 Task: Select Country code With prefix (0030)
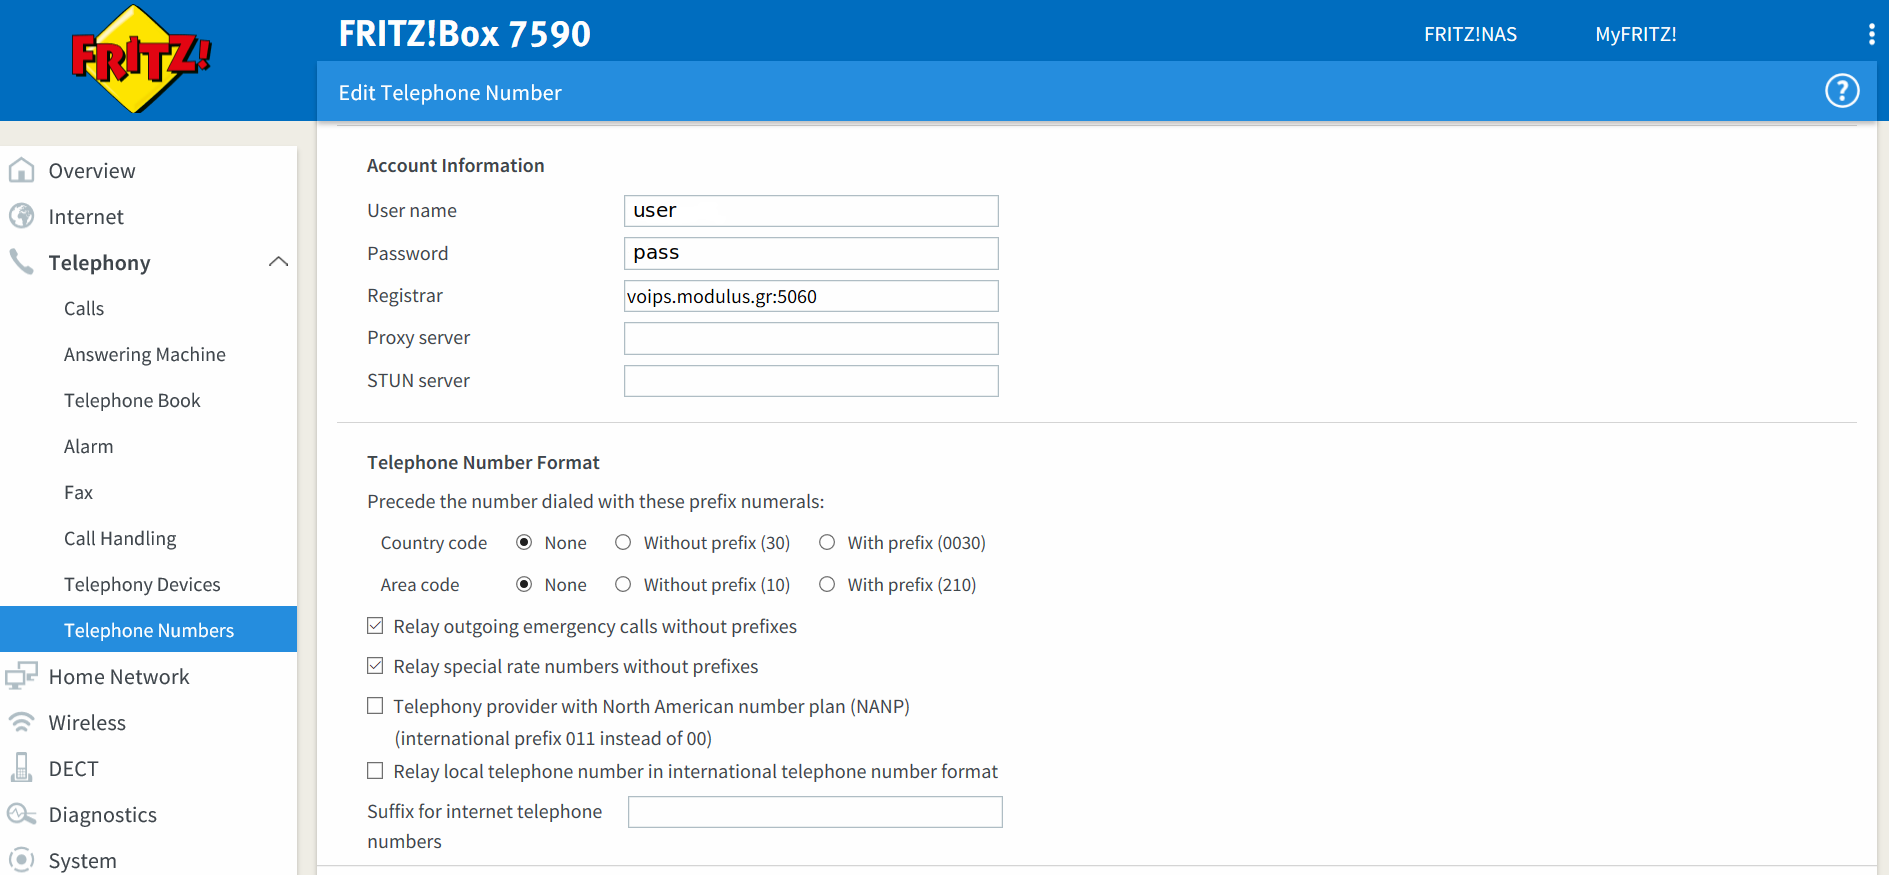coord(827,542)
